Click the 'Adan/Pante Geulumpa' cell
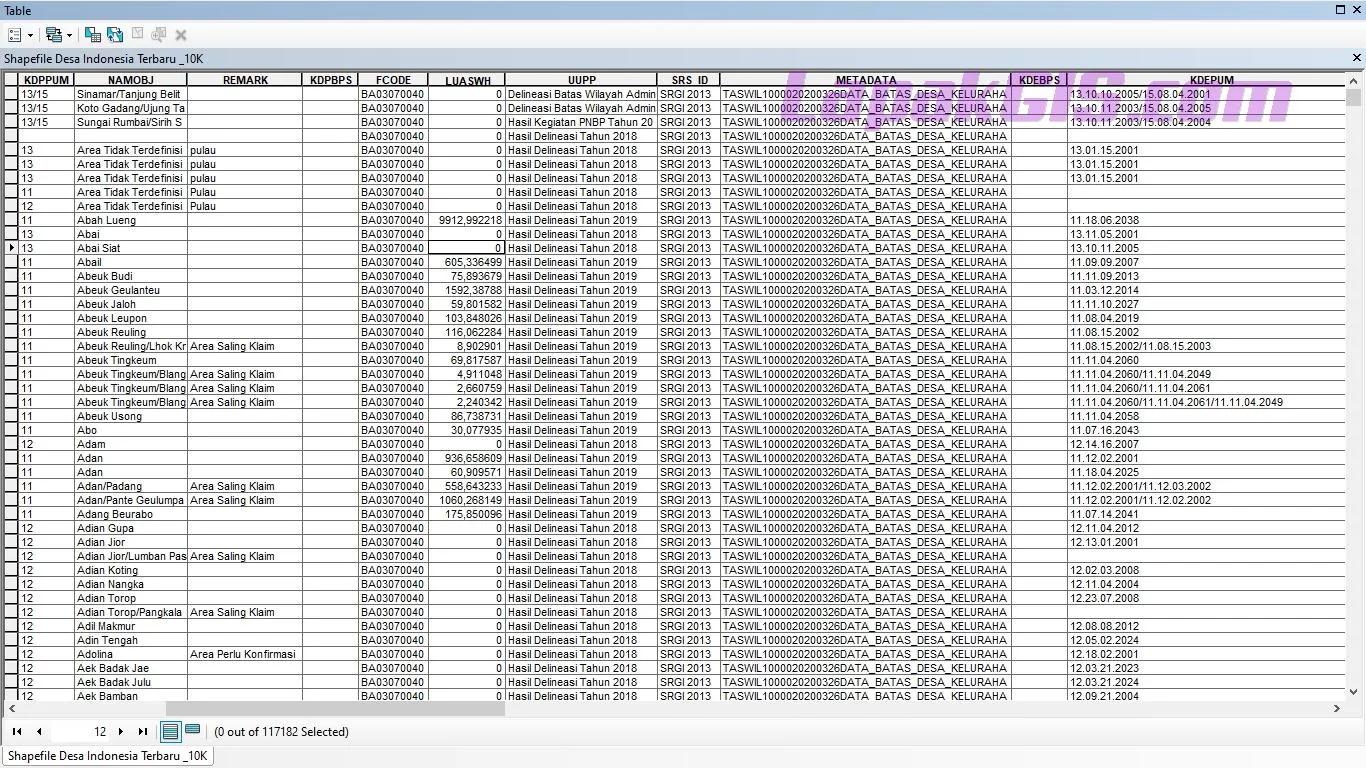Image resolution: width=1366 pixels, height=768 pixels. [x=131, y=500]
